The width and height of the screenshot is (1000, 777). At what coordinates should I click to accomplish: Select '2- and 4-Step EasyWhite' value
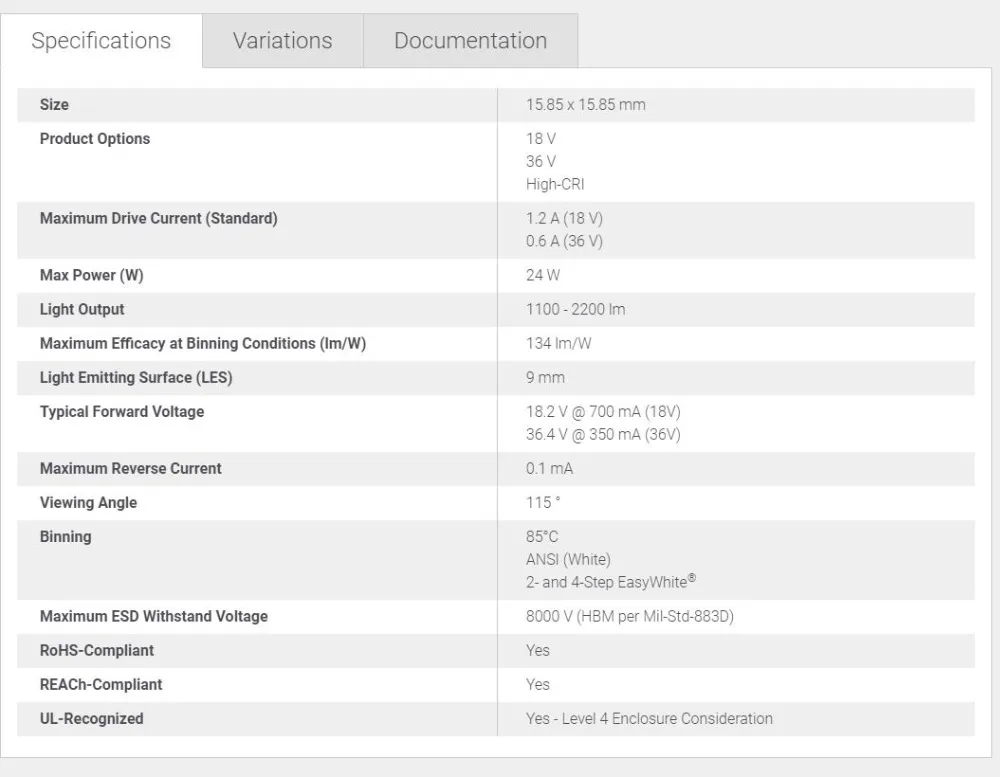pos(611,582)
